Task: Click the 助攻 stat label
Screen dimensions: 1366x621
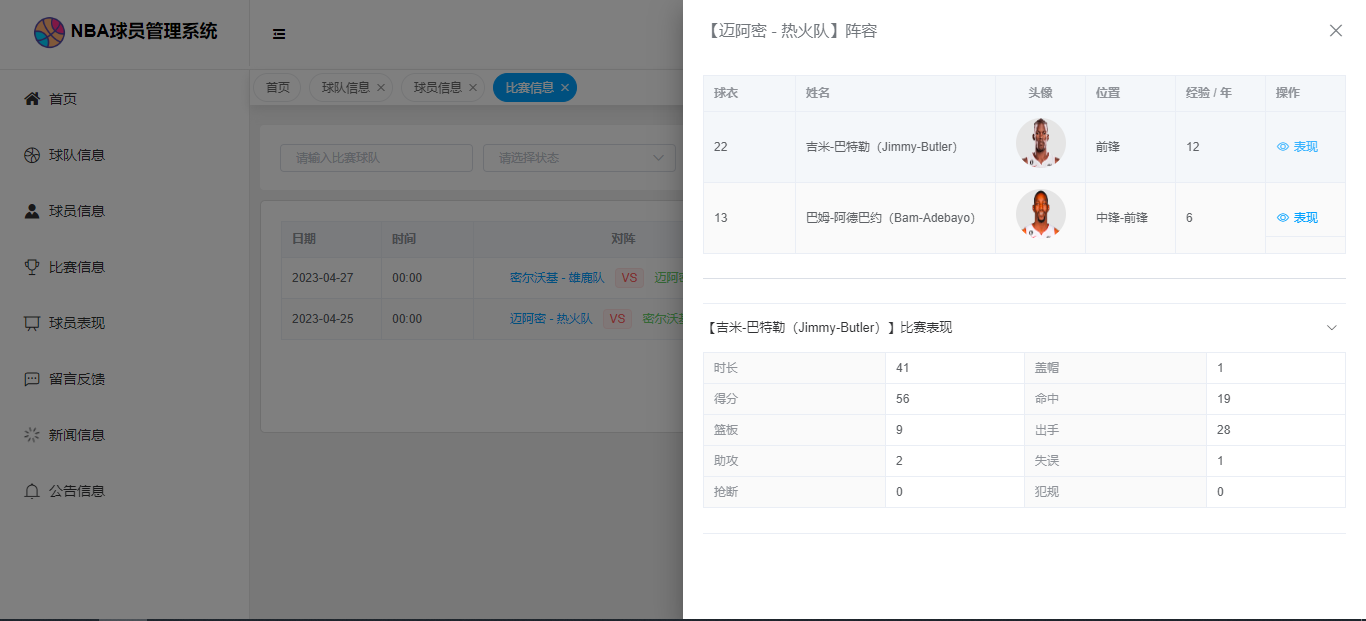Action: pyautogui.click(x=726, y=461)
